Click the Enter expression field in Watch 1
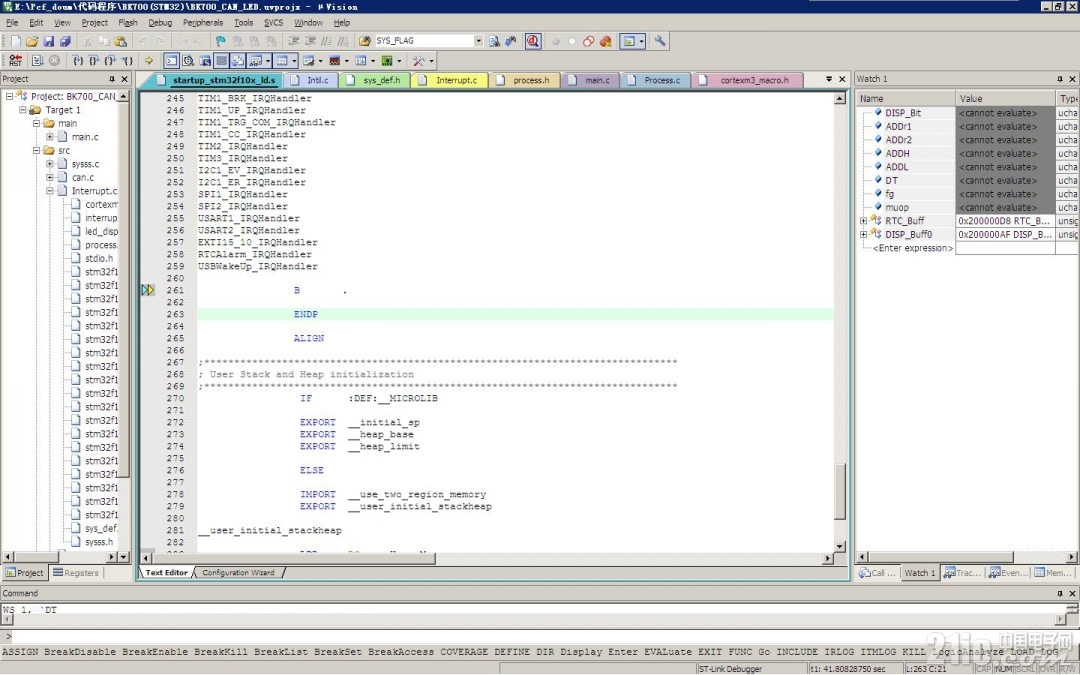Image resolution: width=1080 pixels, height=675 pixels. tap(913, 248)
